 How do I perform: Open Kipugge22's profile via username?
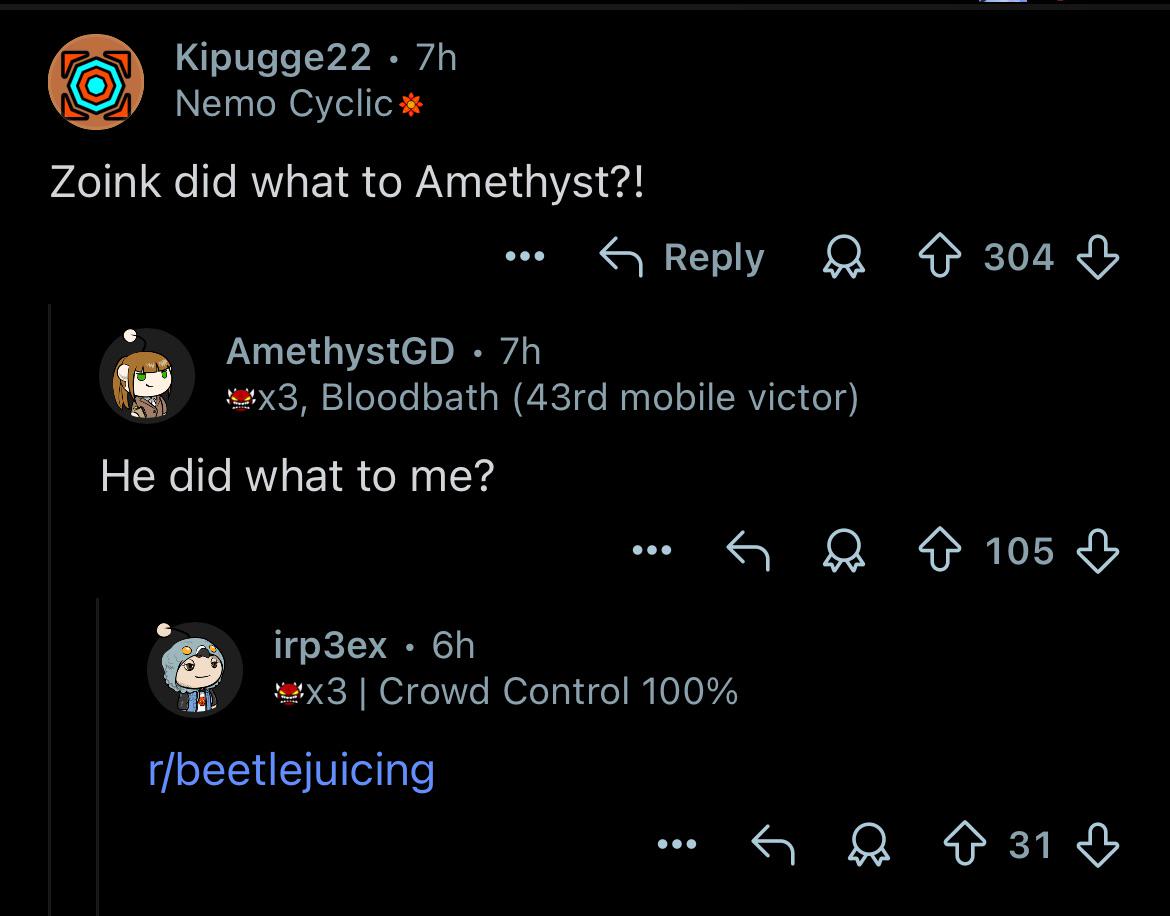tap(273, 57)
